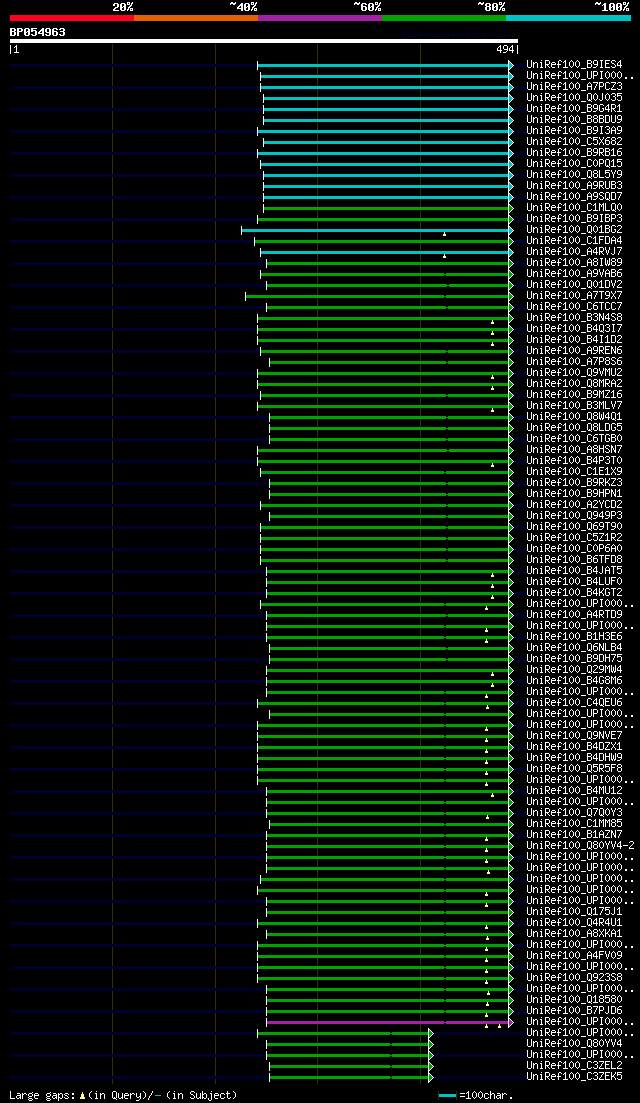Select the UniRef100_B9IBP3 label
The width and height of the screenshot is (640, 1103).
(x=574, y=219)
